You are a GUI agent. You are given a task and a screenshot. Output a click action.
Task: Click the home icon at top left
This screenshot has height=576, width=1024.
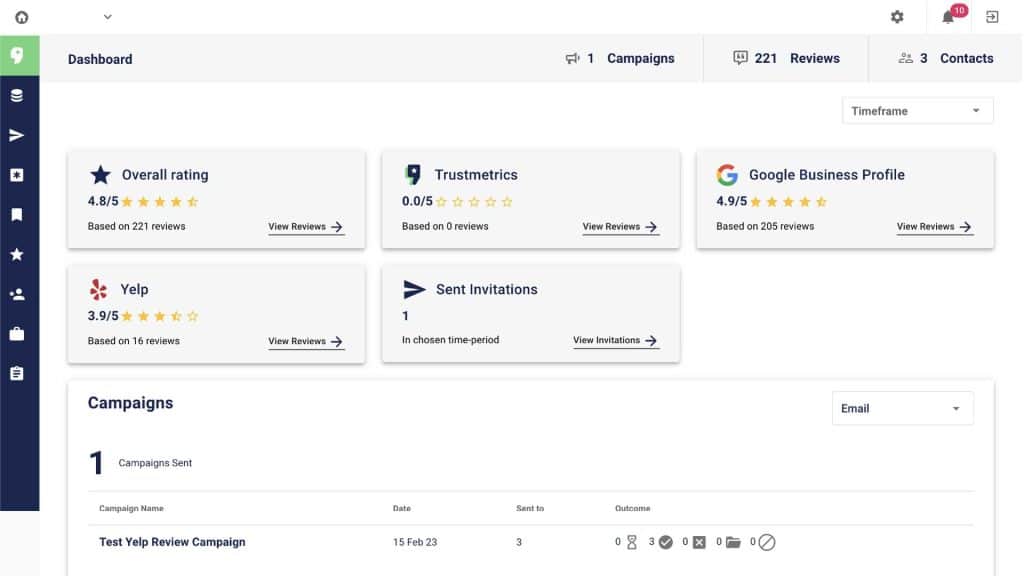tap(22, 17)
